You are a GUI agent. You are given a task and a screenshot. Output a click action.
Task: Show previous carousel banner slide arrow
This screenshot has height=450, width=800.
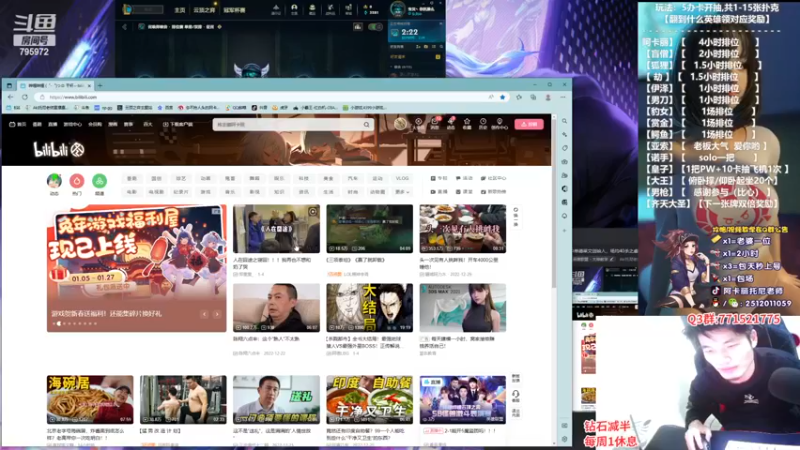(x=205, y=314)
